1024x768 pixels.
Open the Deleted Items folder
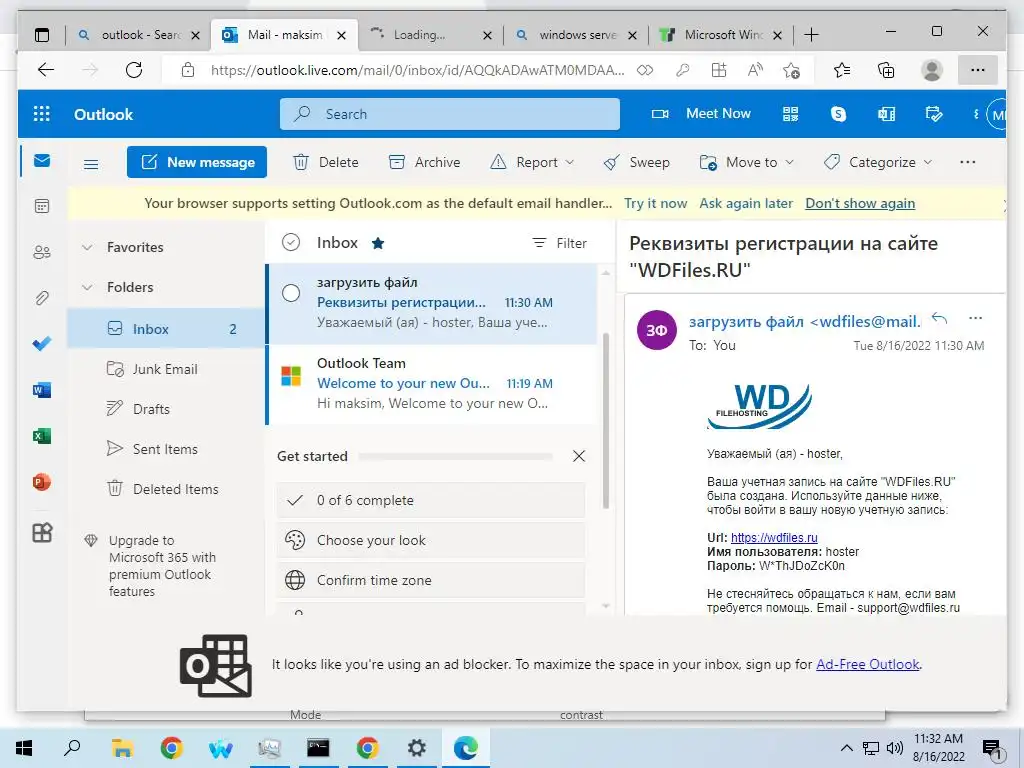point(166,488)
